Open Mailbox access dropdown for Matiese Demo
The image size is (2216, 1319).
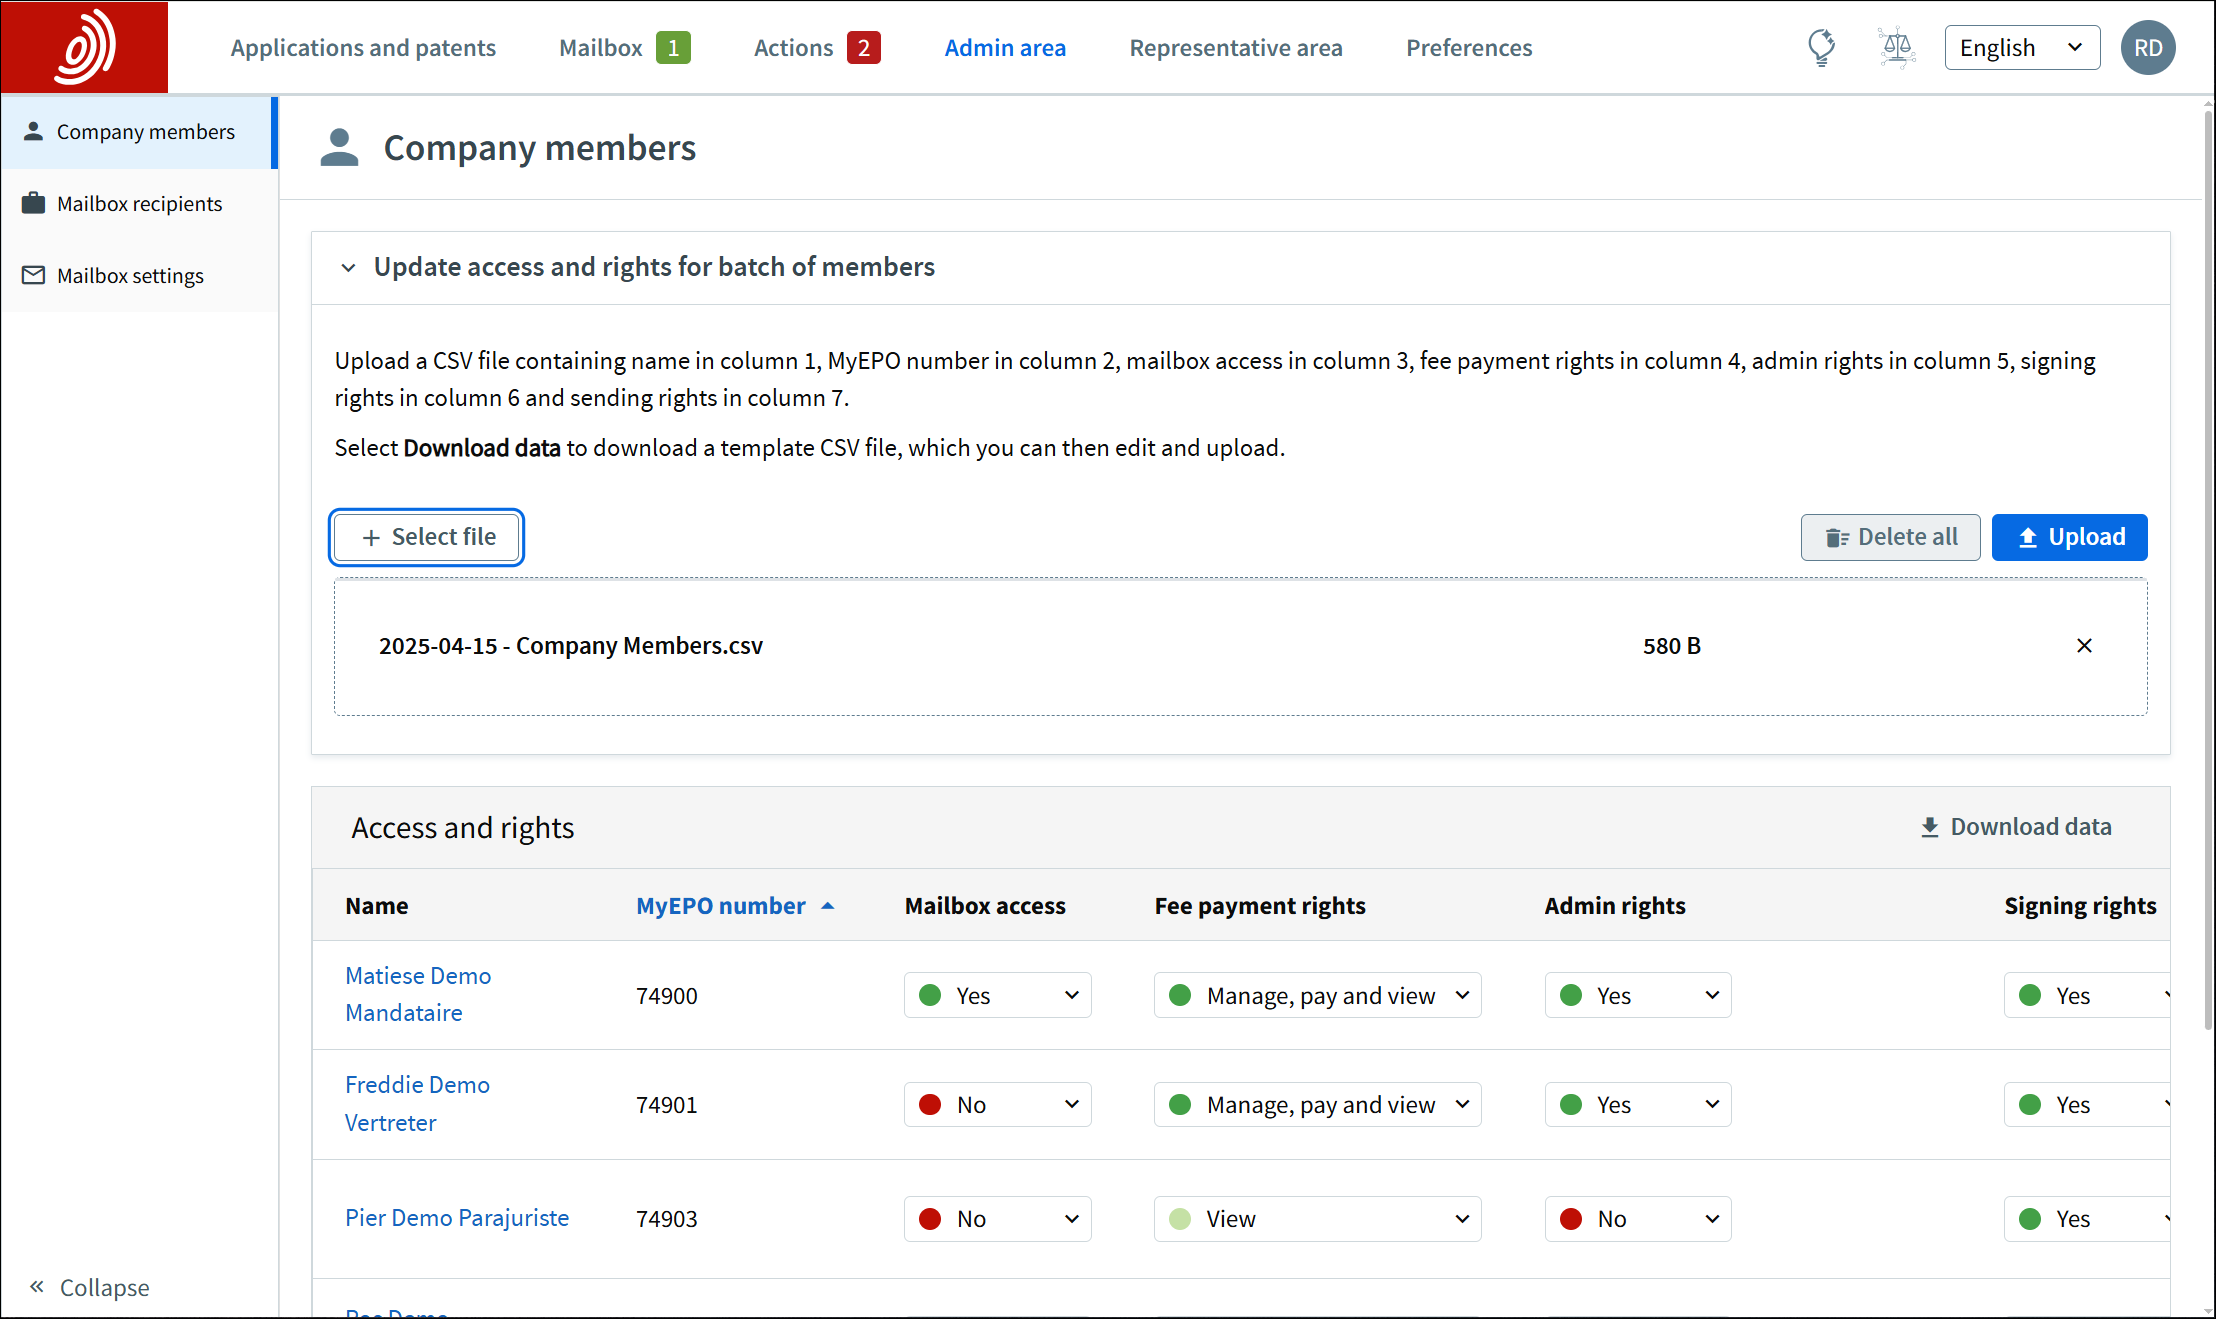[x=997, y=995]
